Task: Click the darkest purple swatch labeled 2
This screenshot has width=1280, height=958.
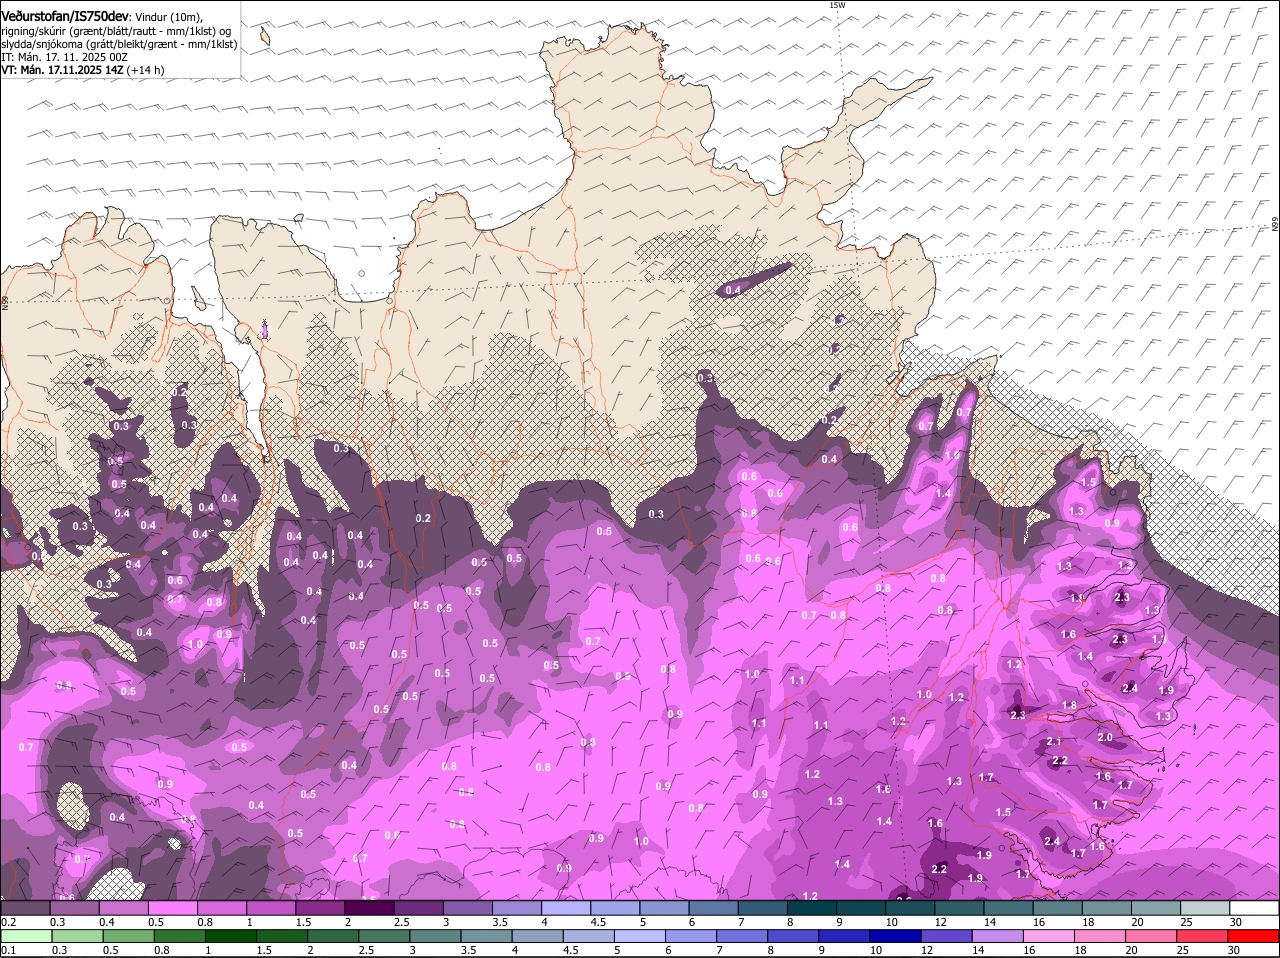Action: pyautogui.click(x=371, y=908)
